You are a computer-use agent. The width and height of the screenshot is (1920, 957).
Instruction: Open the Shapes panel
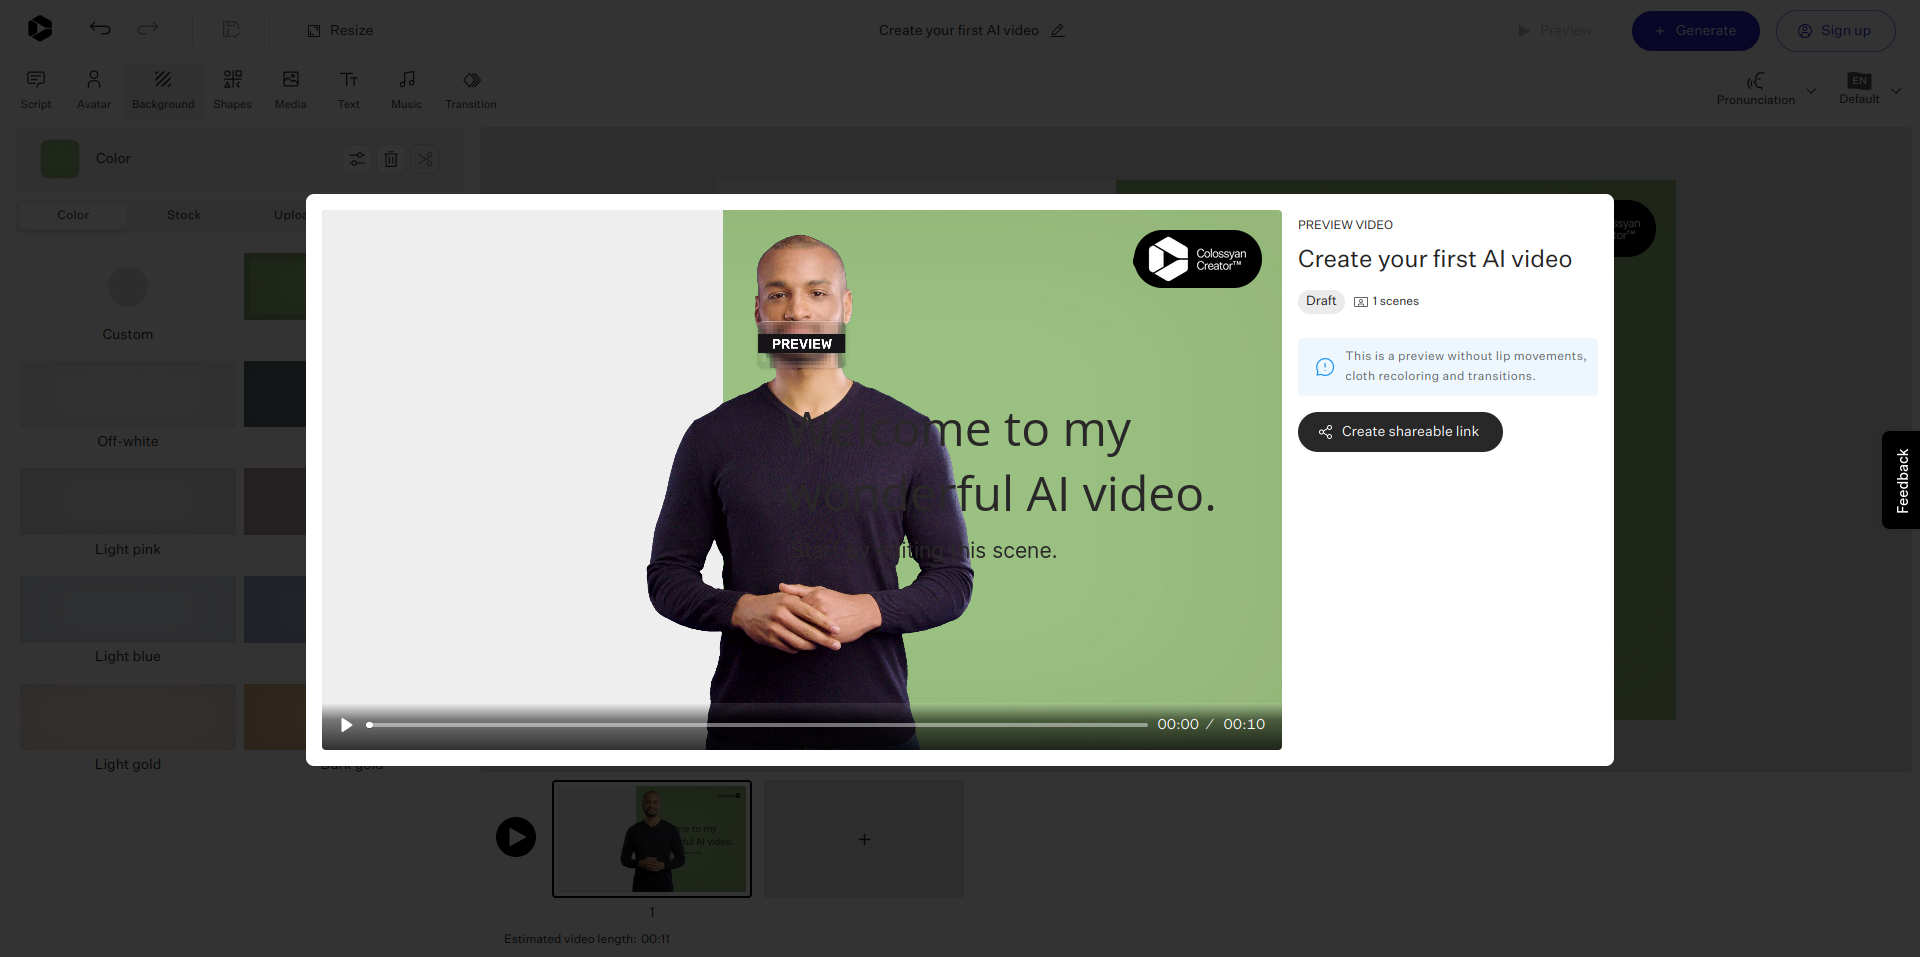(x=232, y=89)
